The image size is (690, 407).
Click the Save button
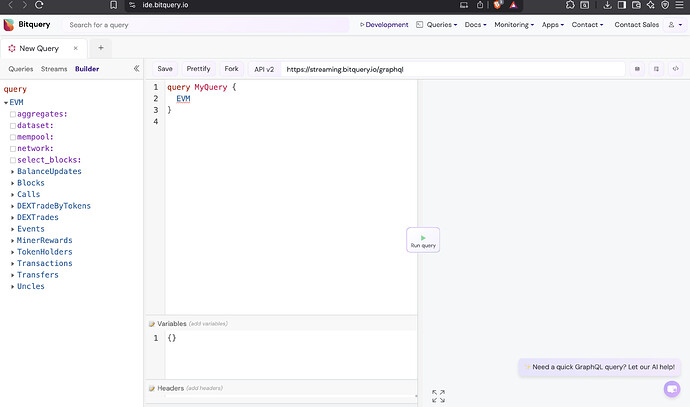165,69
